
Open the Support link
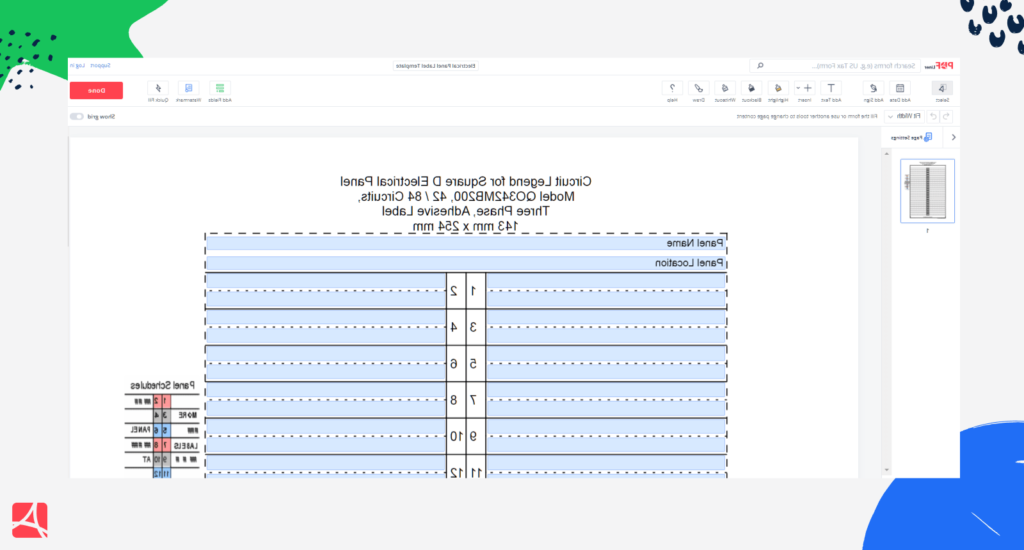click(x=100, y=65)
